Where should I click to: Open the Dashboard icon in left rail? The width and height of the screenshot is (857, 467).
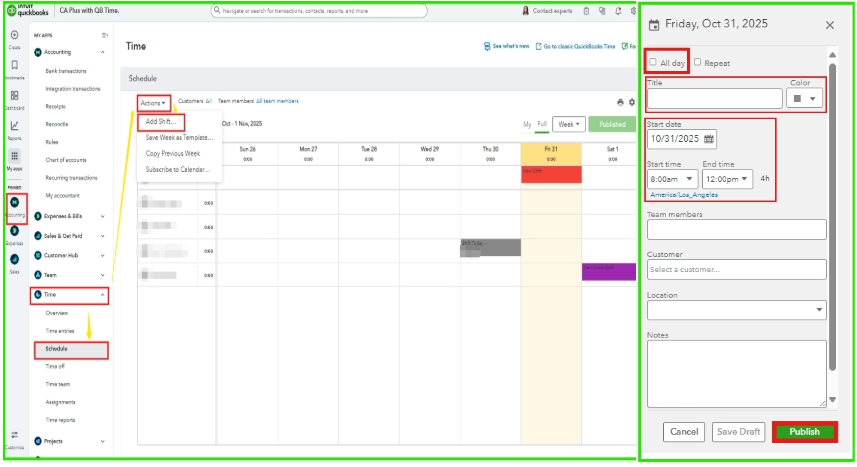tap(14, 96)
